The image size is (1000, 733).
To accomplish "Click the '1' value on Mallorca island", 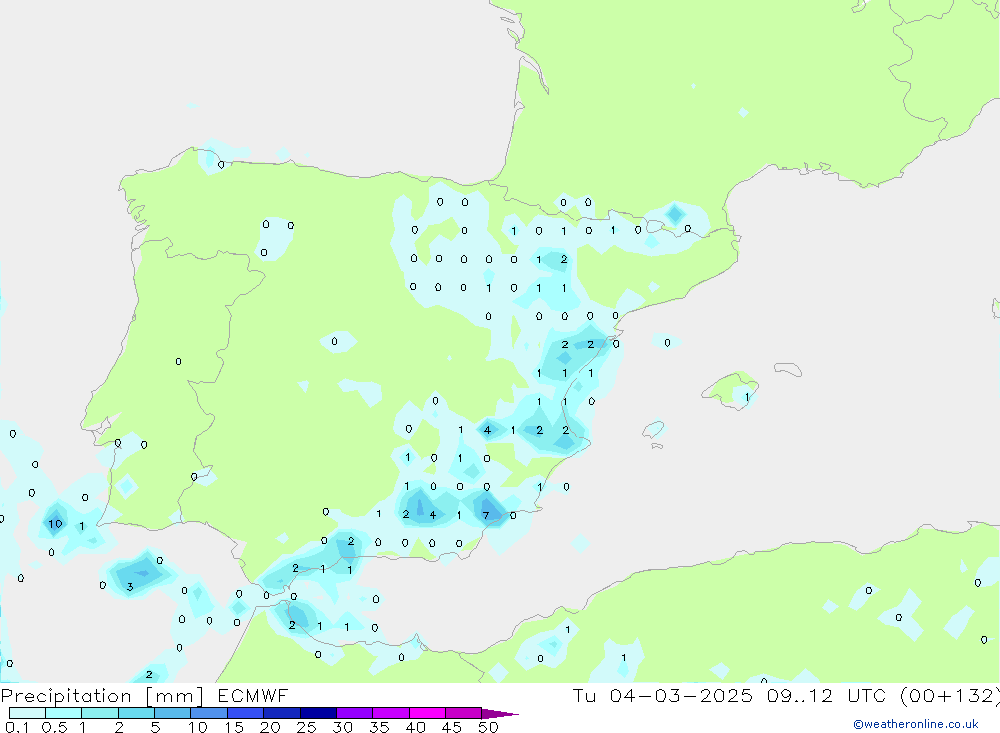I will click(747, 397).
